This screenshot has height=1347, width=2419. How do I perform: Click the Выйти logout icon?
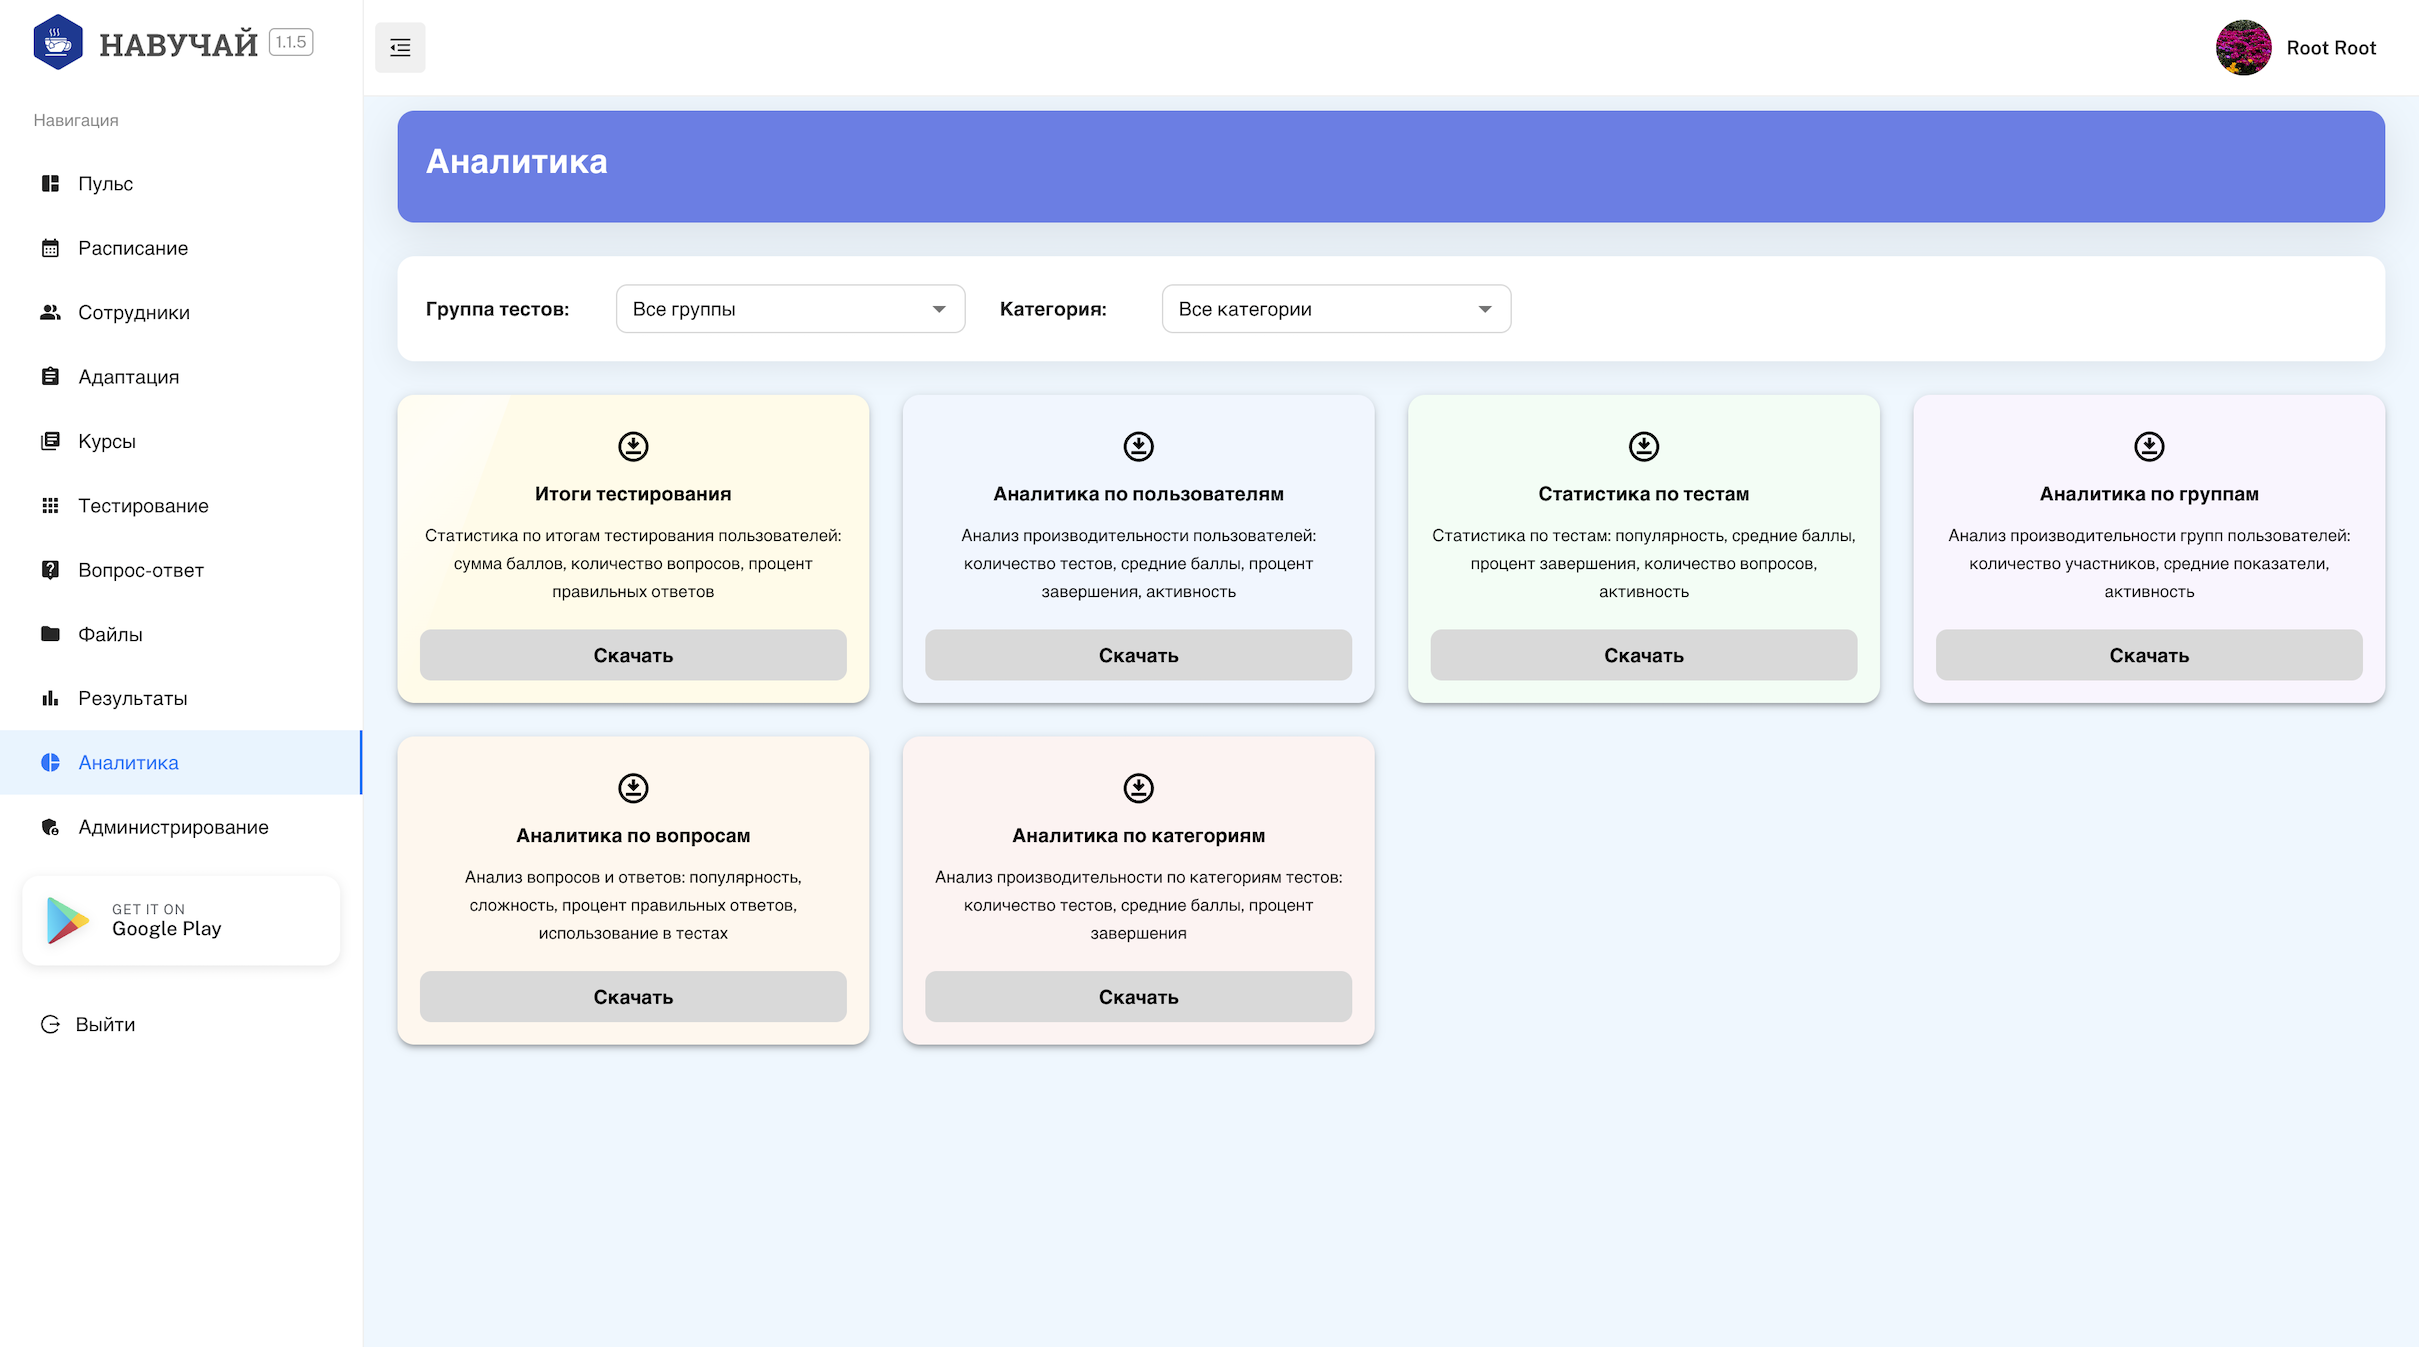50,1024
